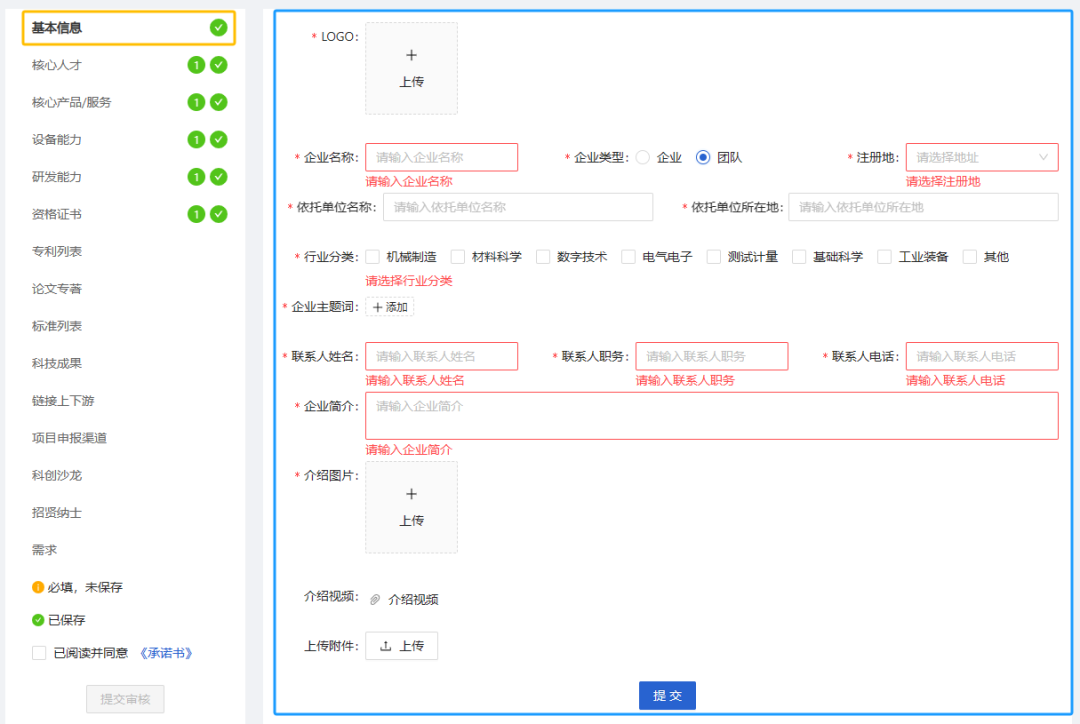This screenshot has width=1080, height=724.
Task: Switch to the 科技成果 sidebar item
Action: point(57,364)
